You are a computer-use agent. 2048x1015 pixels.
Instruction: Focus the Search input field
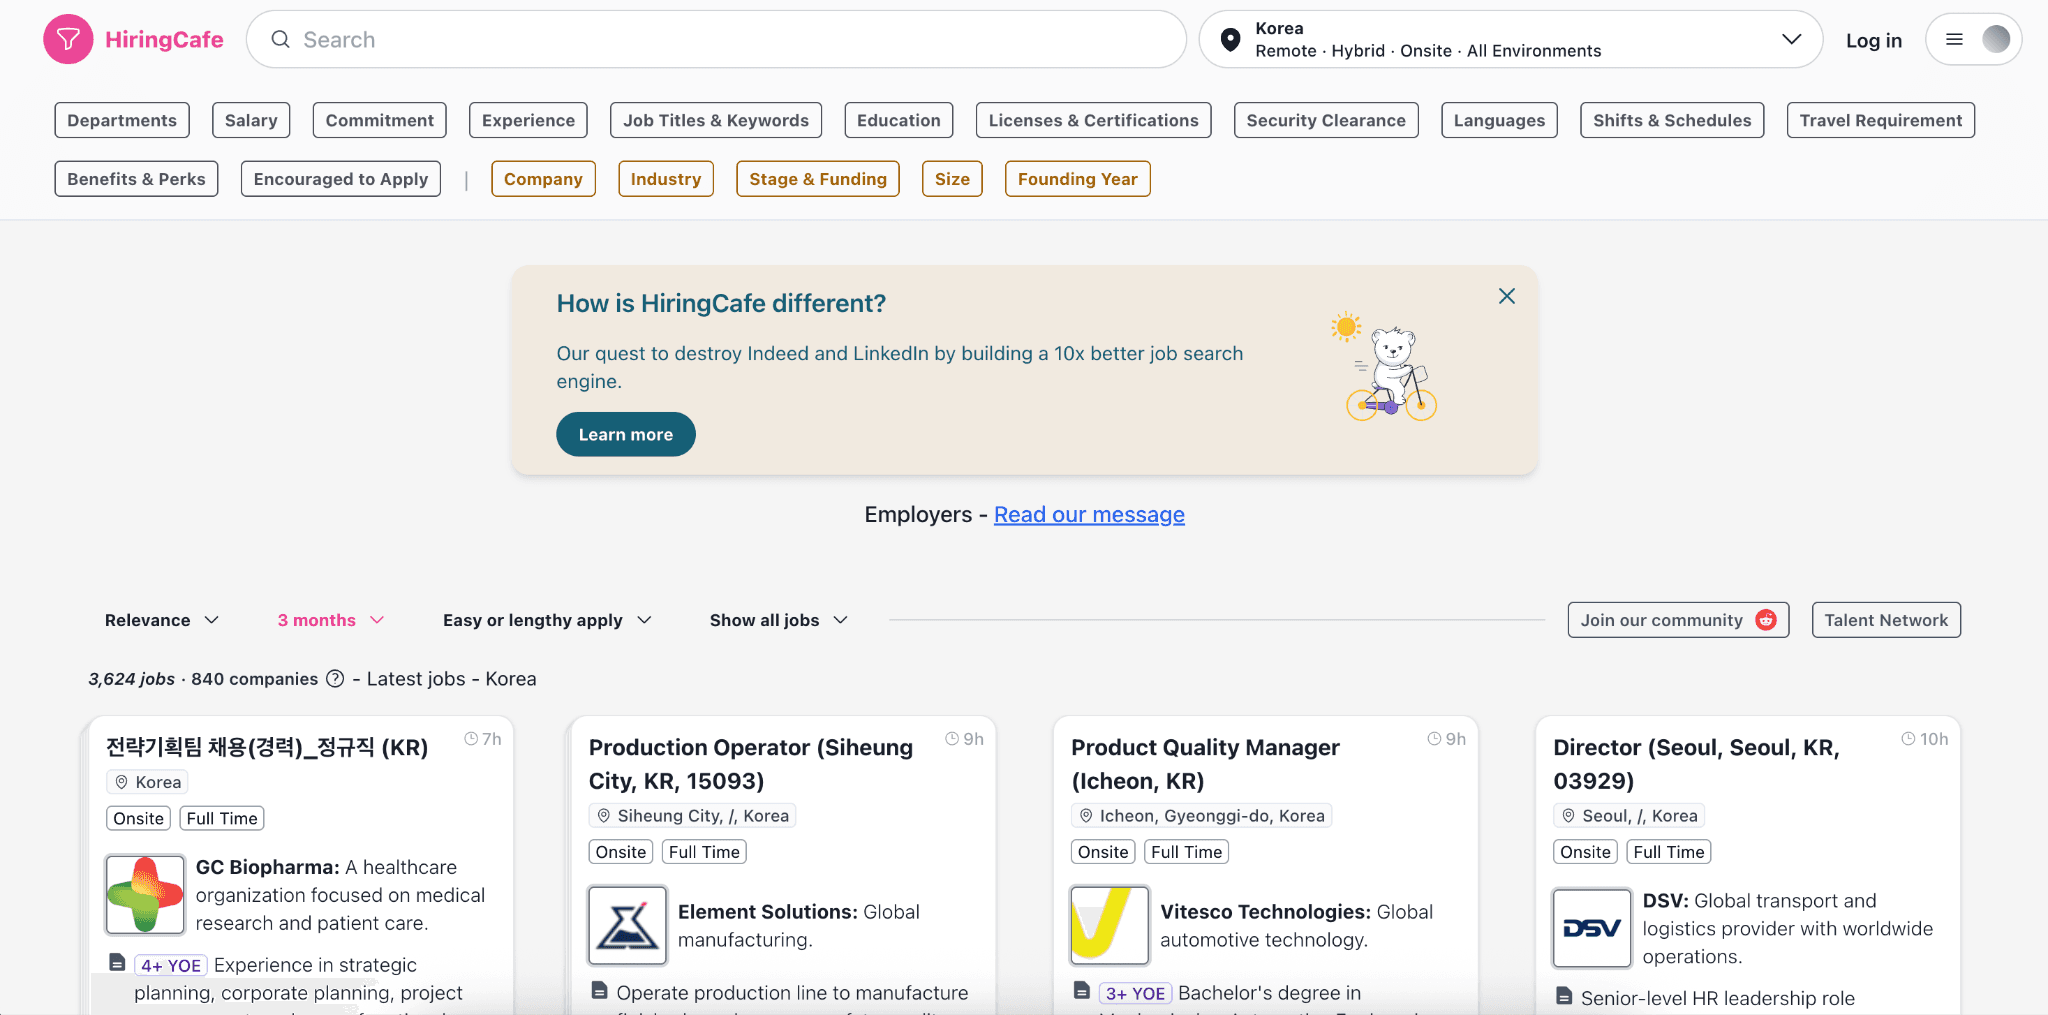pos(716,39)
